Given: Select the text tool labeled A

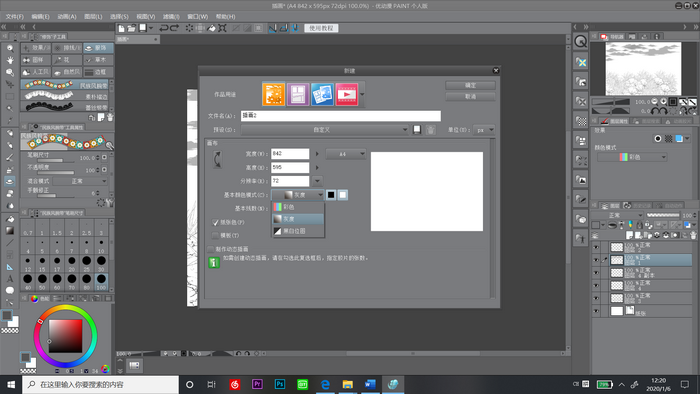Looking at the screenshot, I should (10, 278).
